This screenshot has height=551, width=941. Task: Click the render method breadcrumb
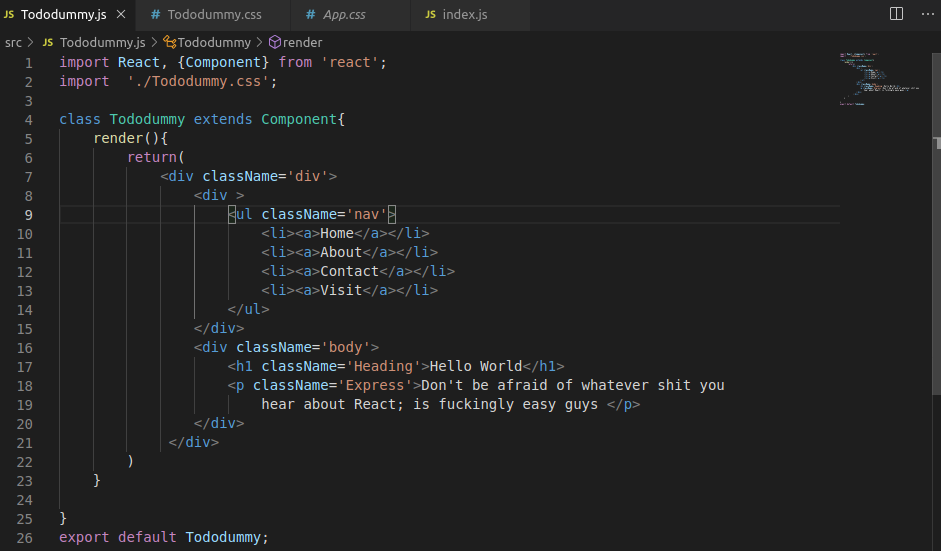pyautogui.click(x=302, y=43)
